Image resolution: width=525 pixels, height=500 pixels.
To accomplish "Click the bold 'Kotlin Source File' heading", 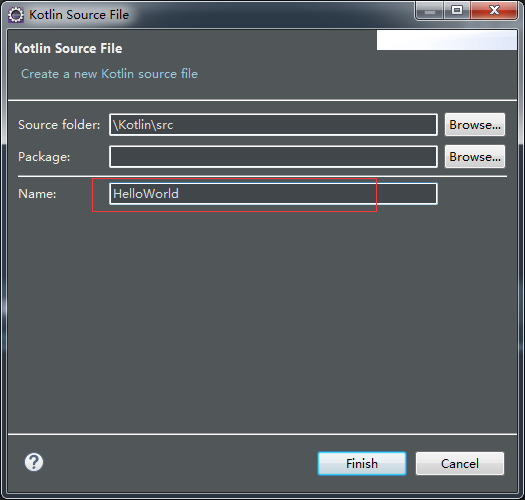I will tap(68, 48).
